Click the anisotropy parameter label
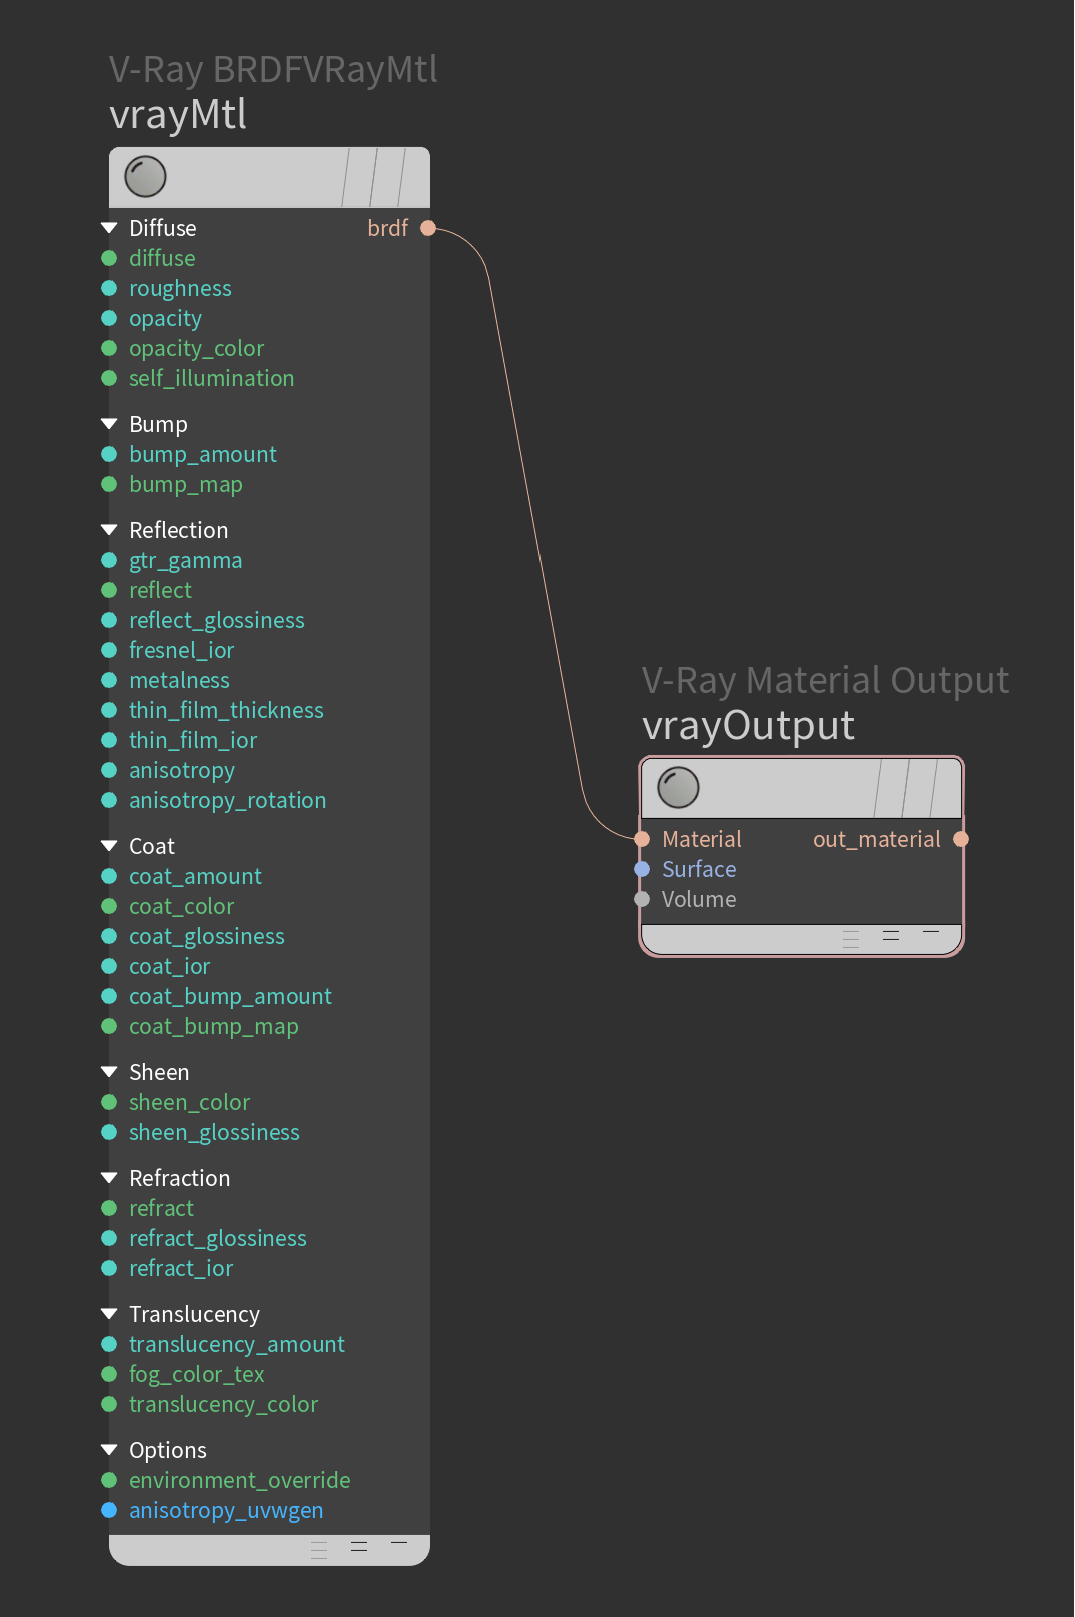The width and height of the screenshot is (1075, 1617). [x=182, y=771]
